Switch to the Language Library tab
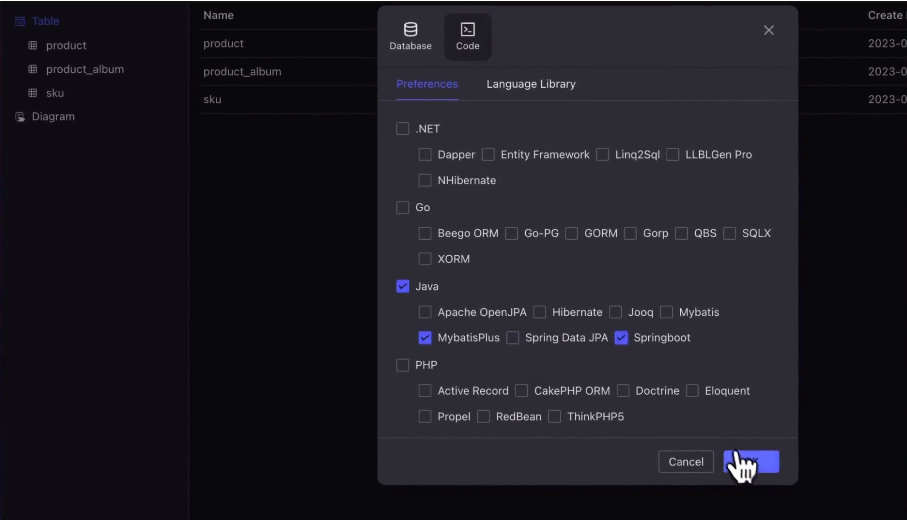The image size is (907, 520). click(x=531, y=84)
